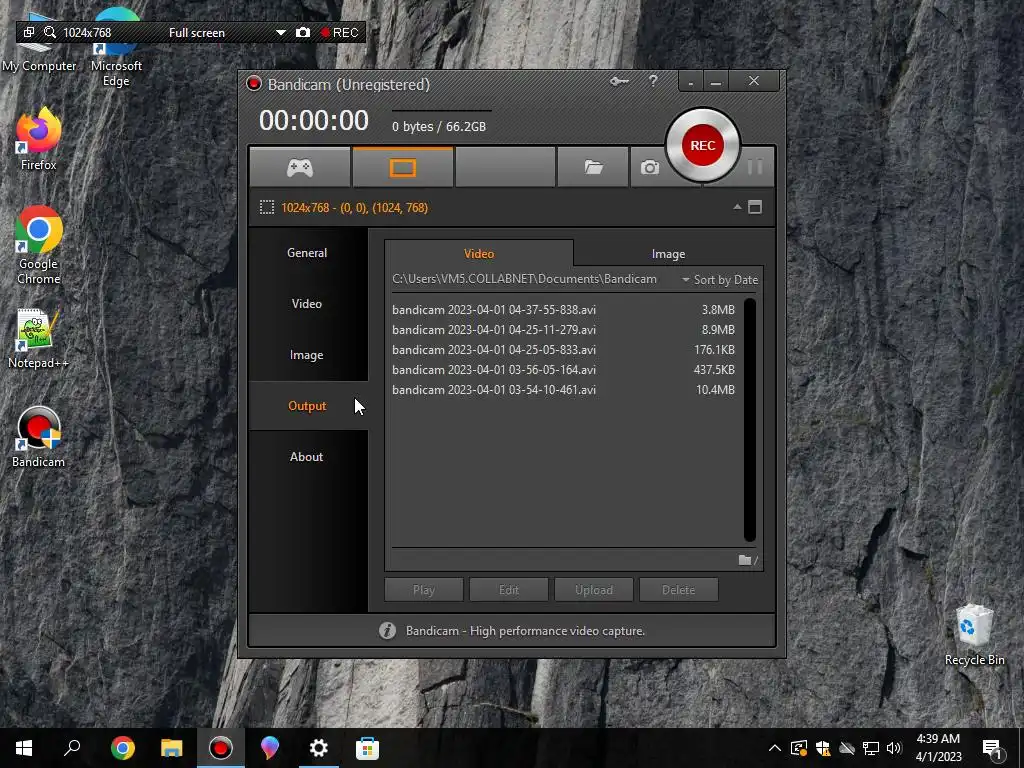Open the Bandicam desktop shortcut

[x=38, y=437]
